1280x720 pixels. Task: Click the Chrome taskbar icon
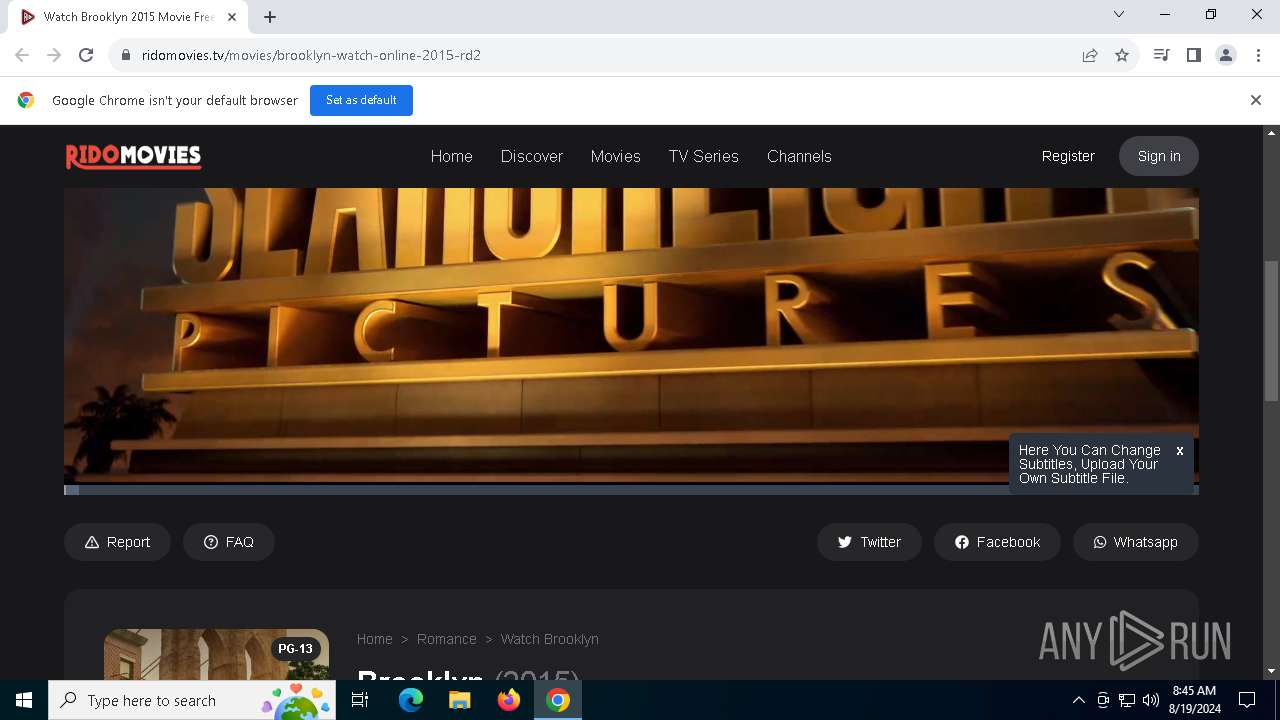coord(558,700)
